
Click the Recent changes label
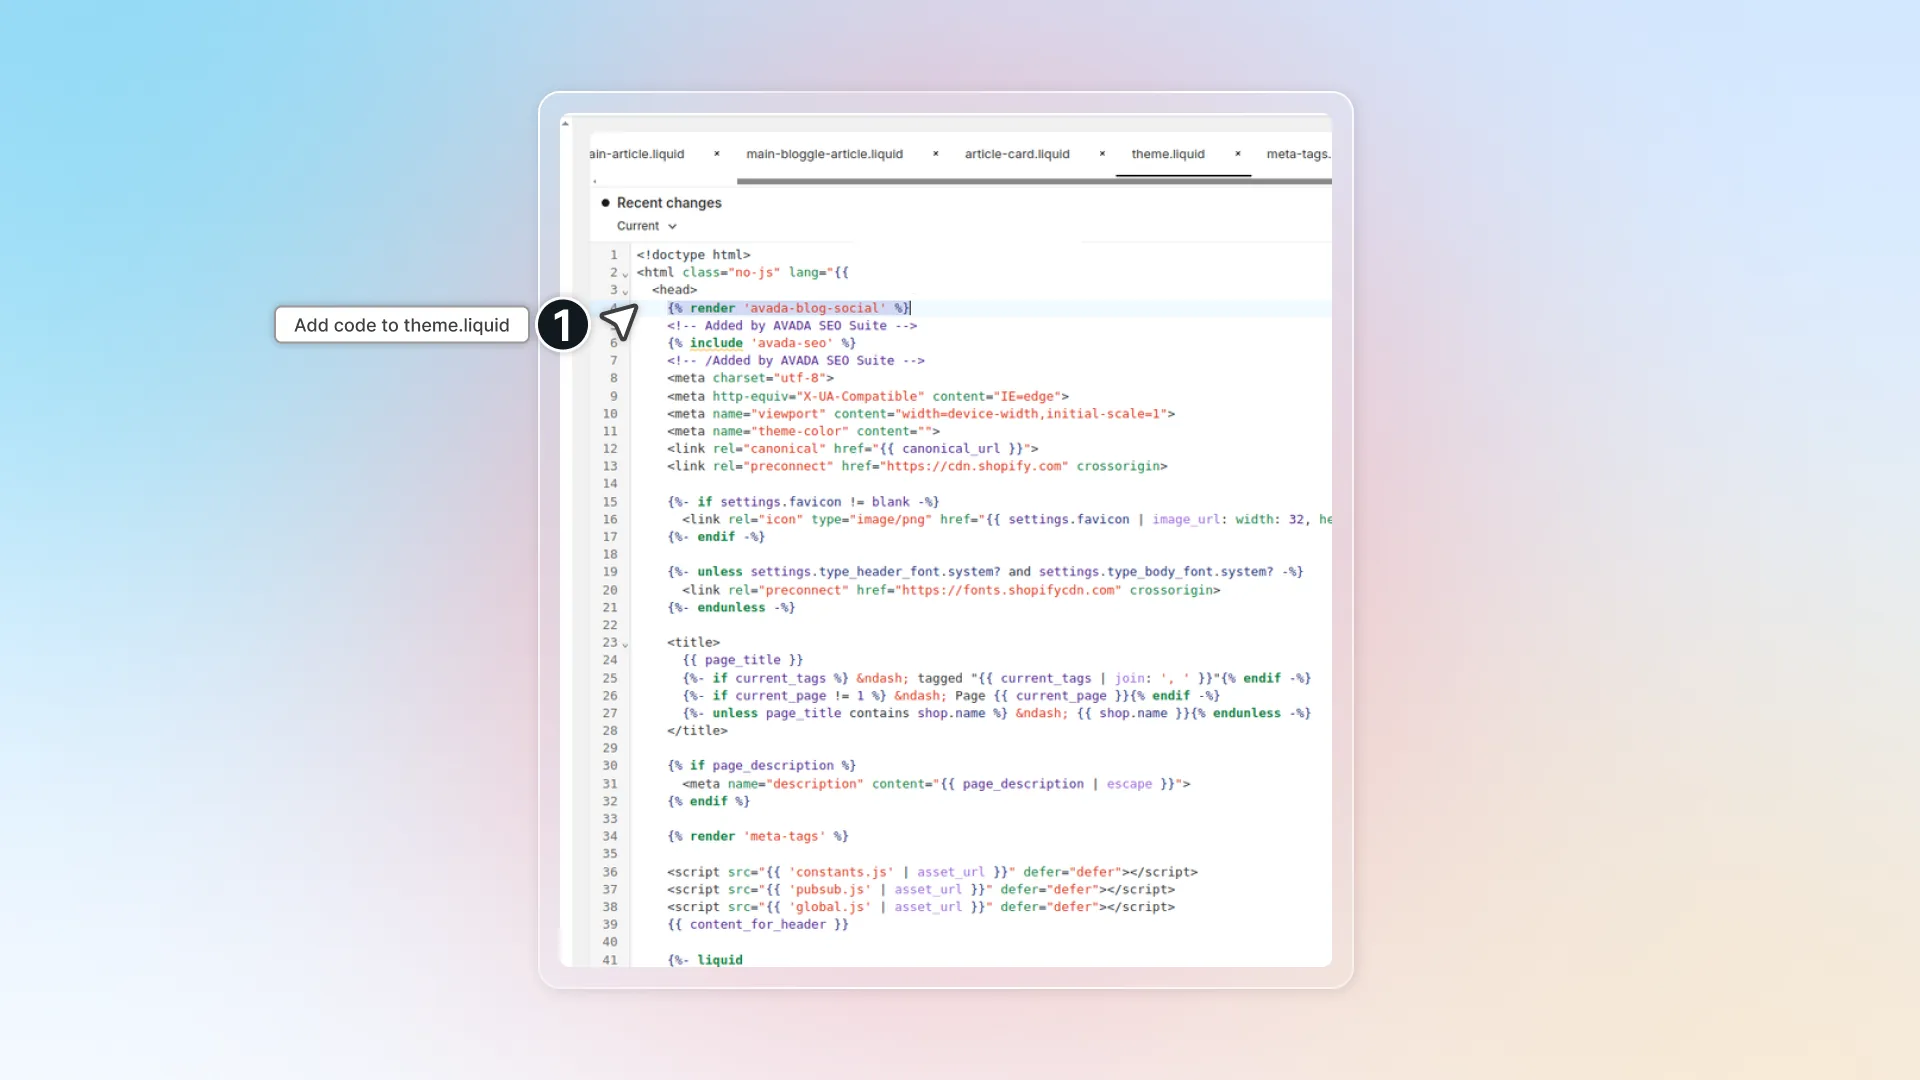pyautogui.click(x=669, y=203)
